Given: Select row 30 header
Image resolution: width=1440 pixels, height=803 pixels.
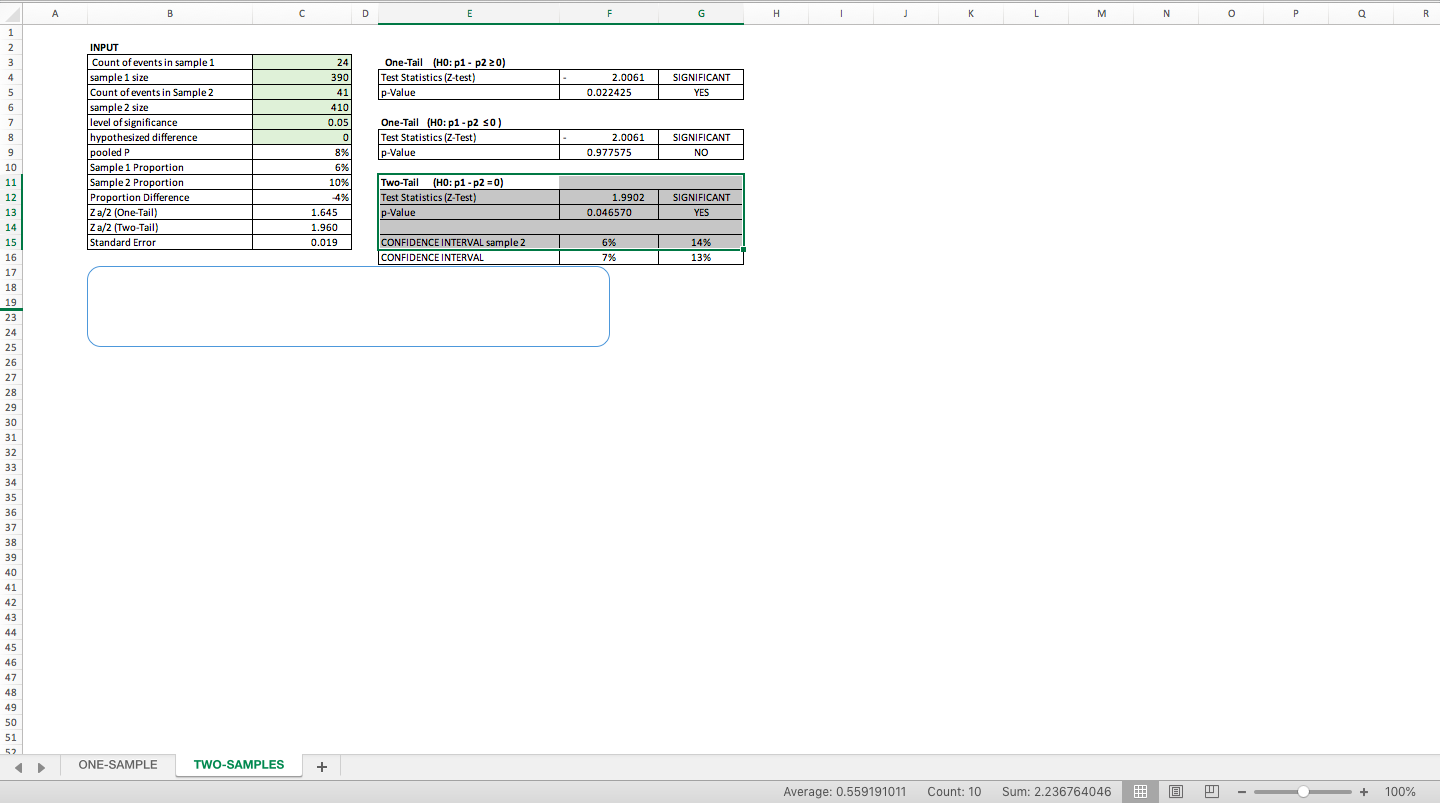Looking at the screenshot, I should tap(11, 422).
